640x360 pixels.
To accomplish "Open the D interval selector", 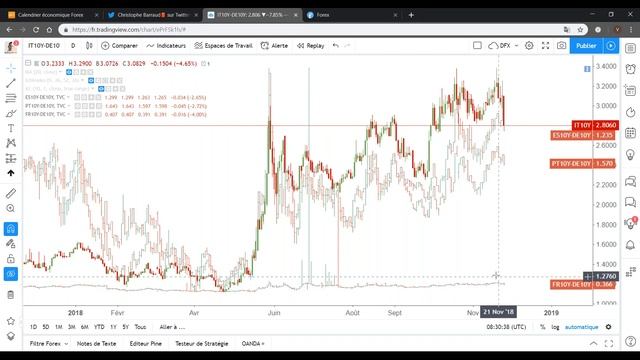I will (73, 46).
